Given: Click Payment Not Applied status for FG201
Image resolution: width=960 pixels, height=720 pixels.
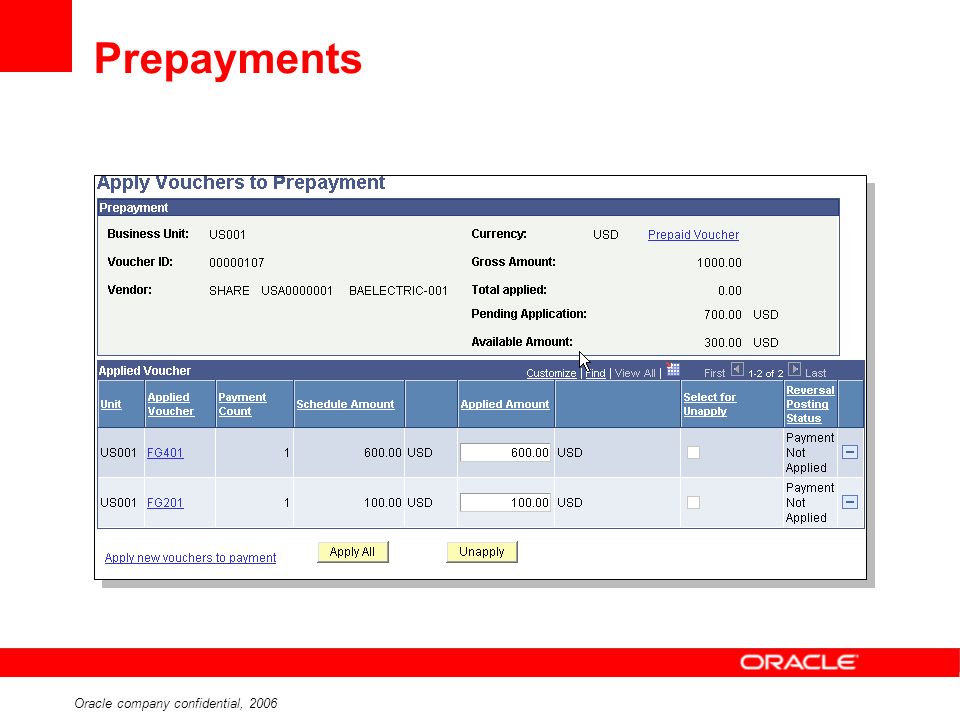Looking at the screenshot, I should (x=809, y=503).
